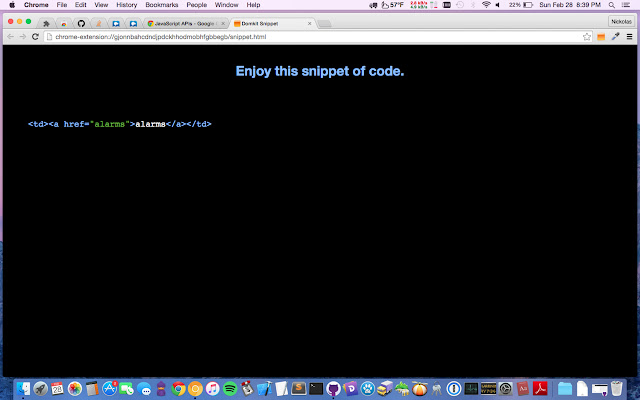640x400 pixels.
Task: Open the Bookmarks menu
Action: click(162, 5)
